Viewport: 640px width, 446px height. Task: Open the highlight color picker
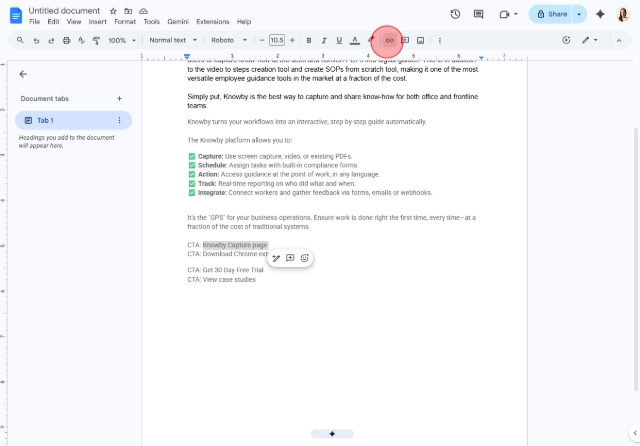(371, 40)
